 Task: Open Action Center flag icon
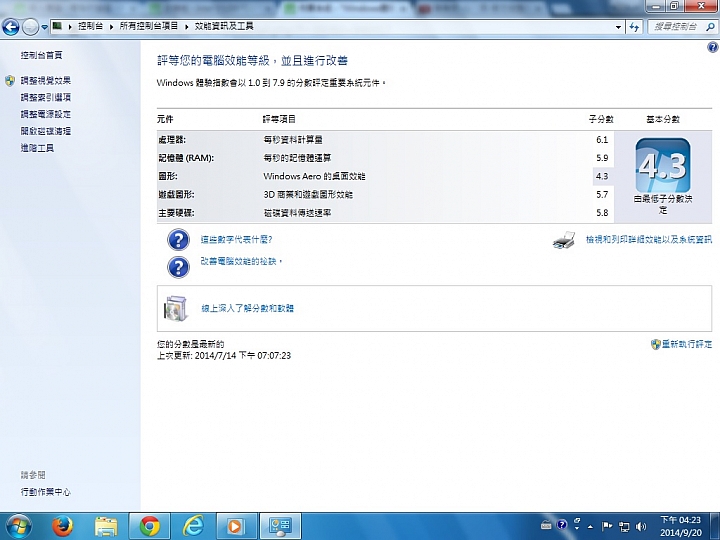[607, 526]
